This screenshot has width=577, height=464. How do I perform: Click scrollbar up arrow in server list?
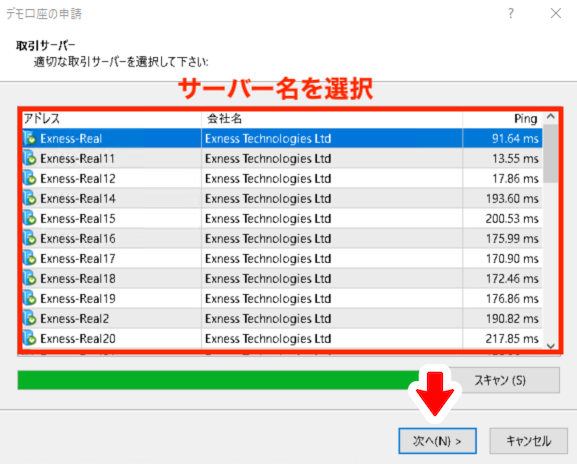pyautogui.click(x=551, y=117)
